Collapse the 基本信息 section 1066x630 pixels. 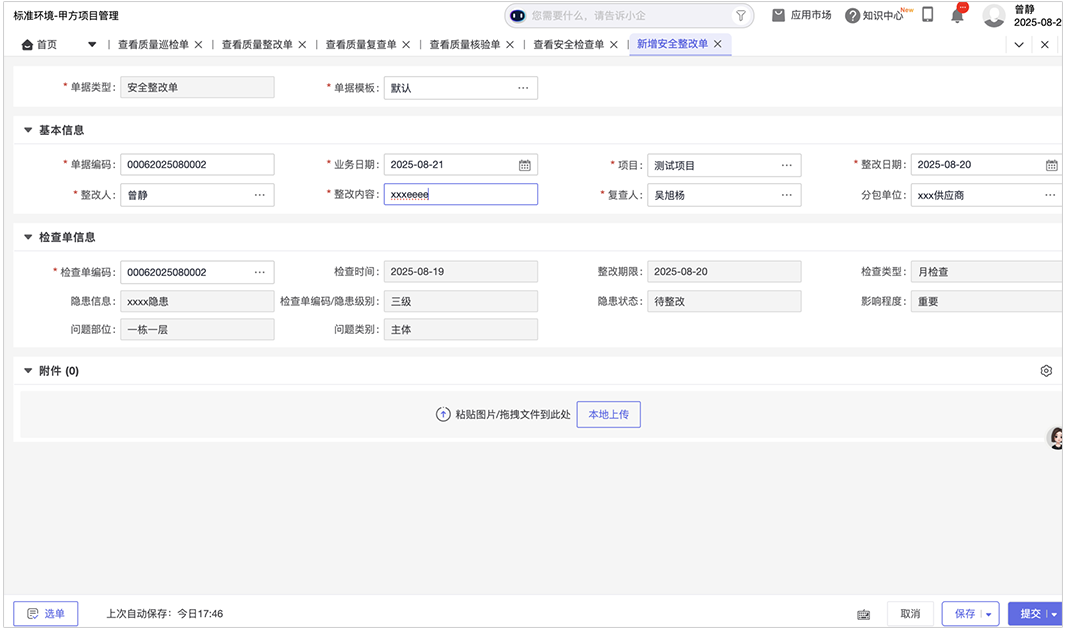(28, 130)
